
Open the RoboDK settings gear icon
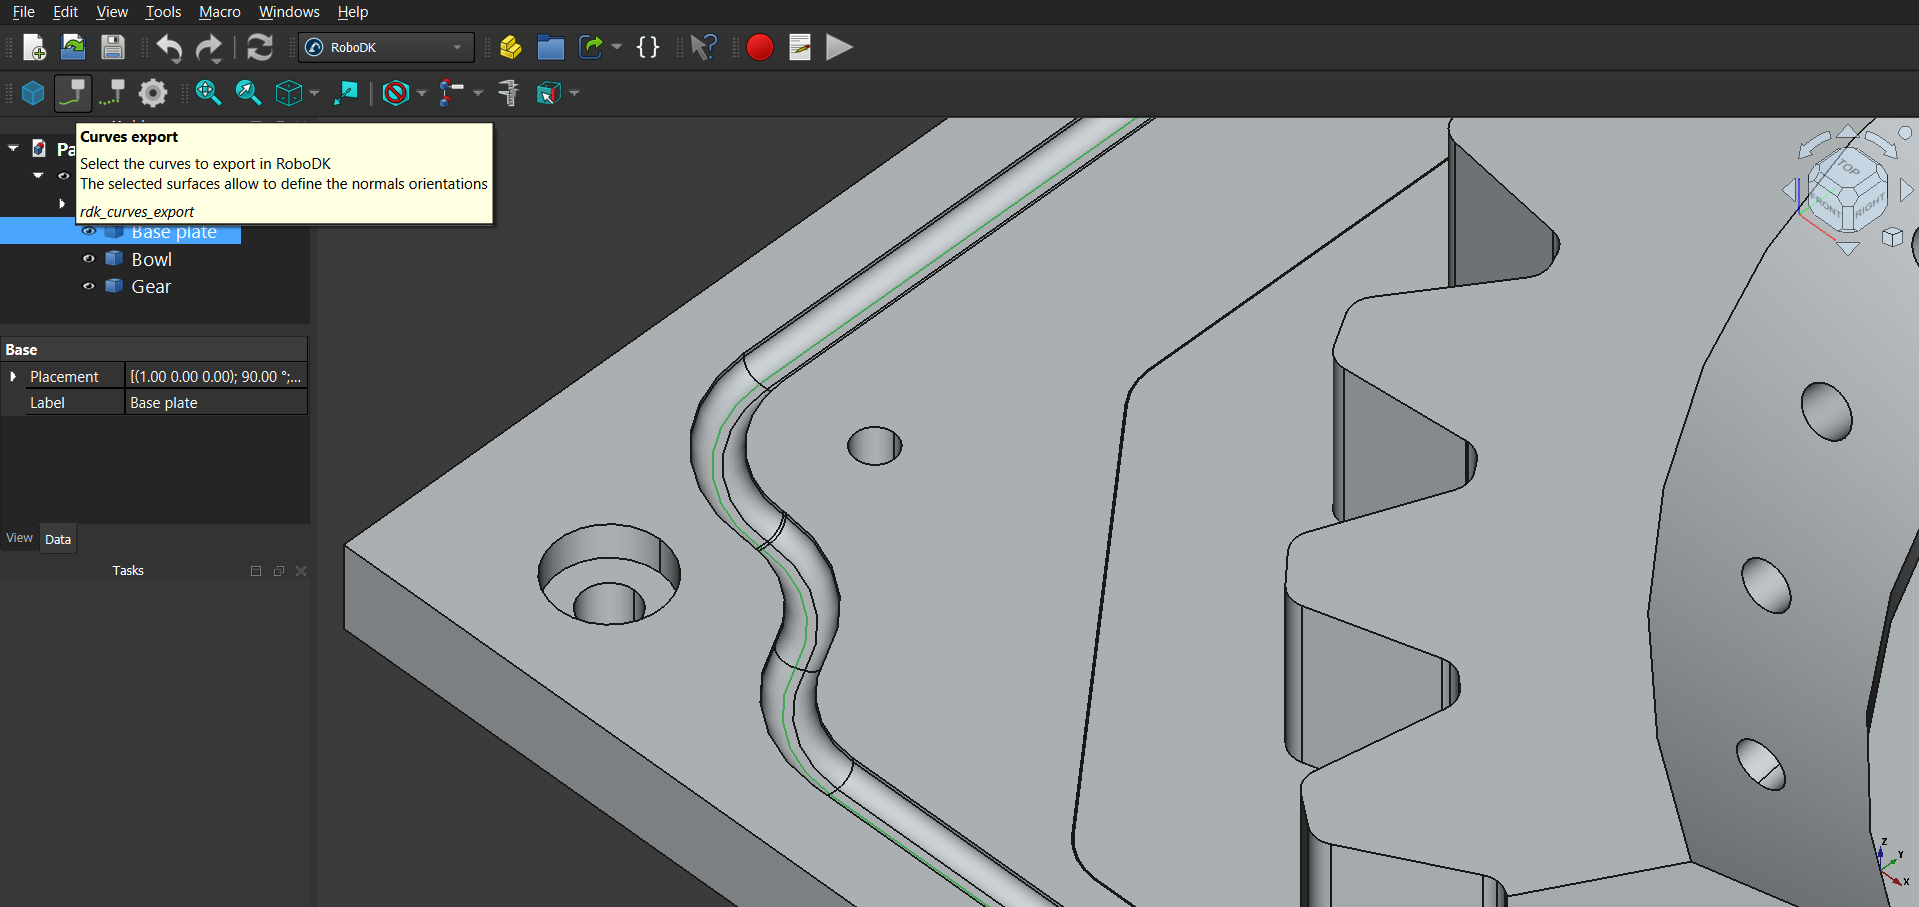pos(152,93)
